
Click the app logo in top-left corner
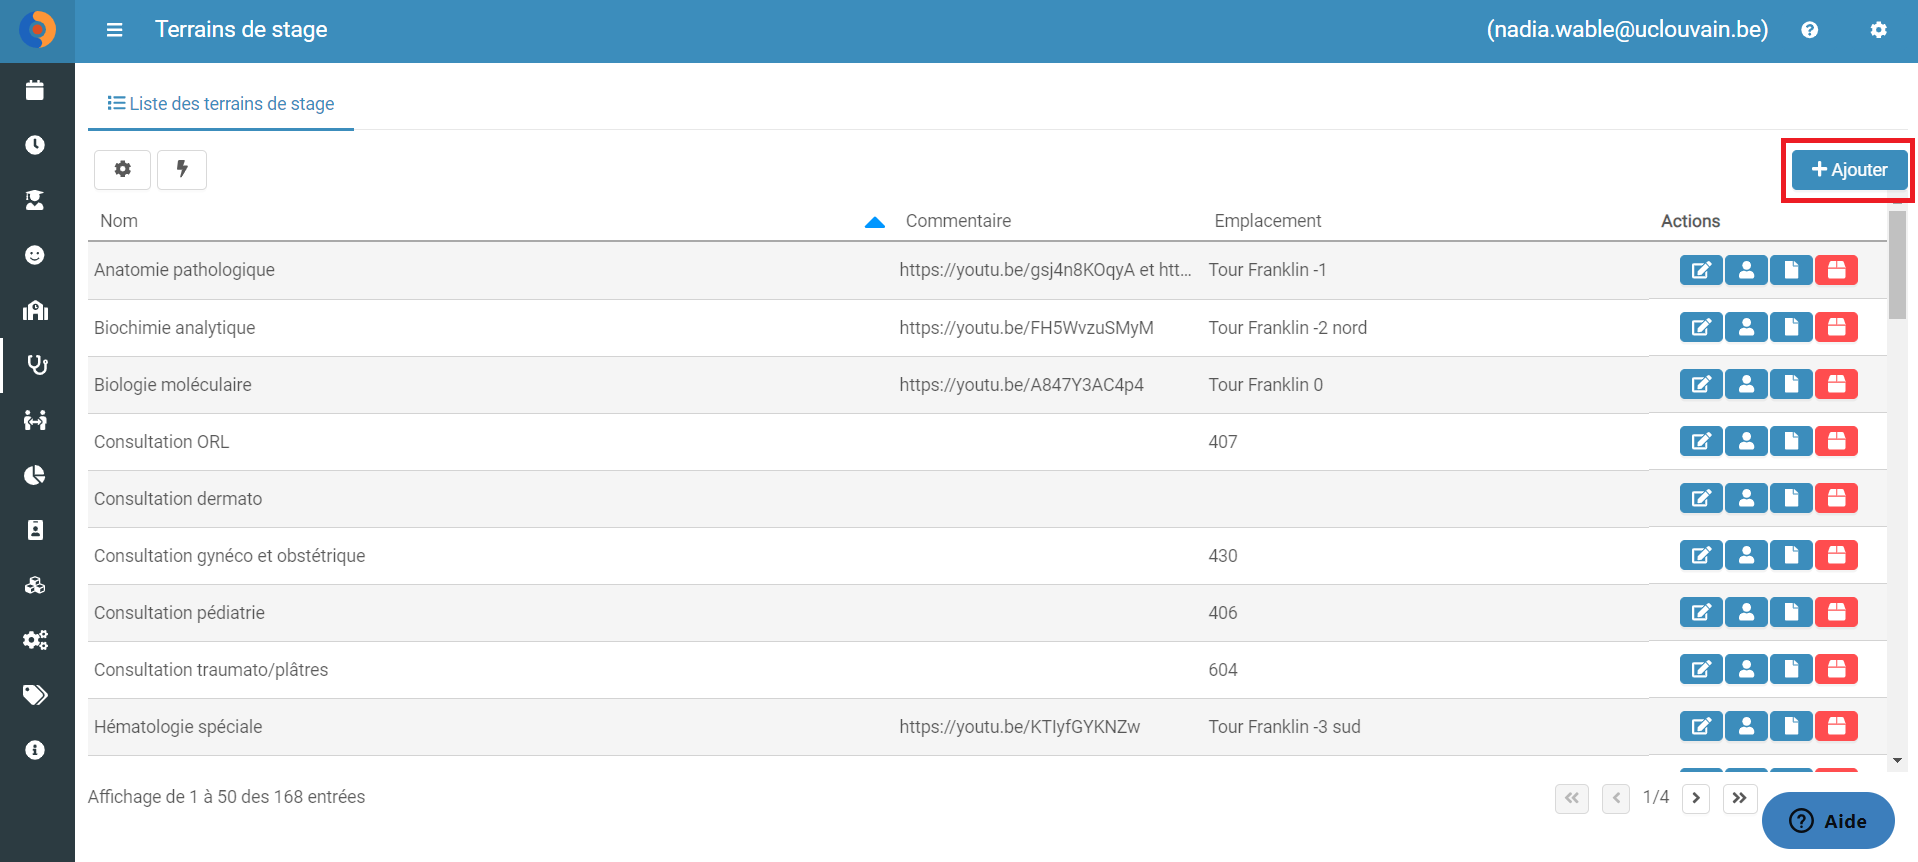coord(37,30)
